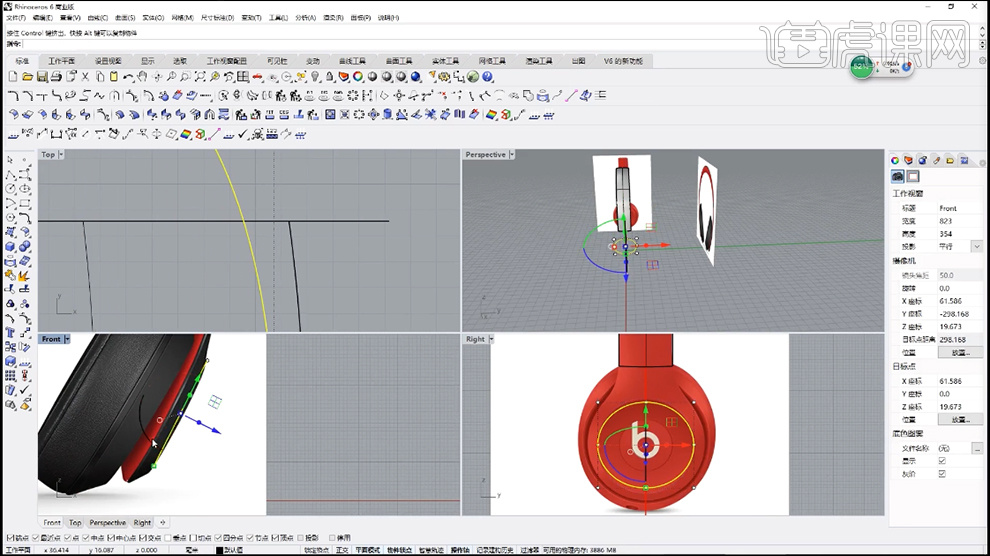The image size is (990, 556).
Task: Open the Curve (曲线) menu
Action: [x=97, y=18]
